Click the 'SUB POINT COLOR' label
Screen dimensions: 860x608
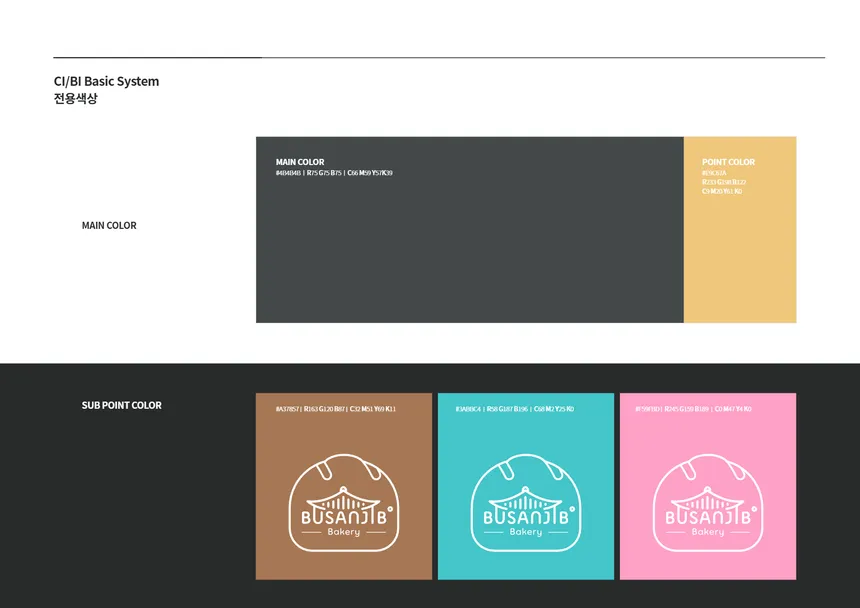click(x=122, y=405)
